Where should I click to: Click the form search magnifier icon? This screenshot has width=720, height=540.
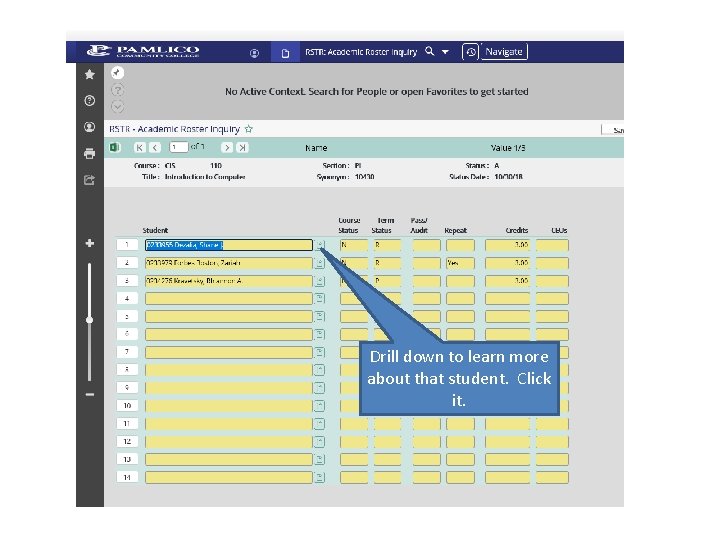coord(429,51)
